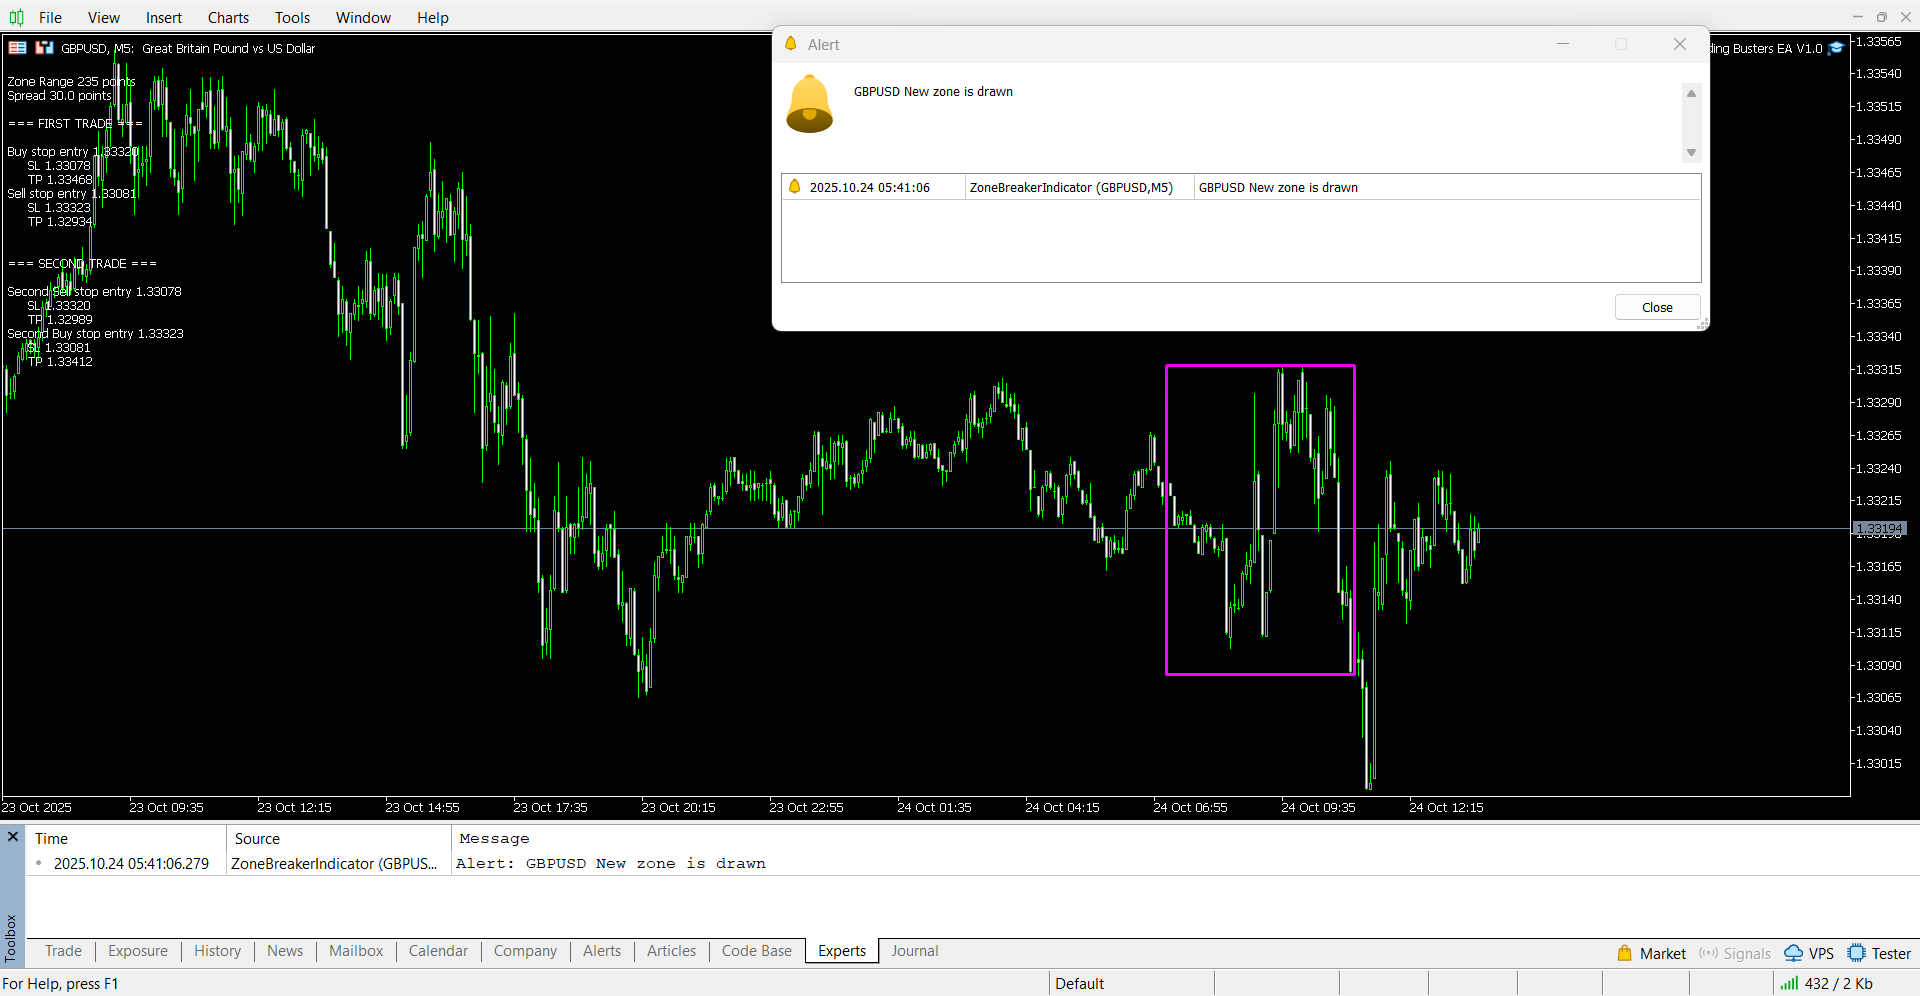Click the Expert Advisor graduation cap icon

(1836, 48)
